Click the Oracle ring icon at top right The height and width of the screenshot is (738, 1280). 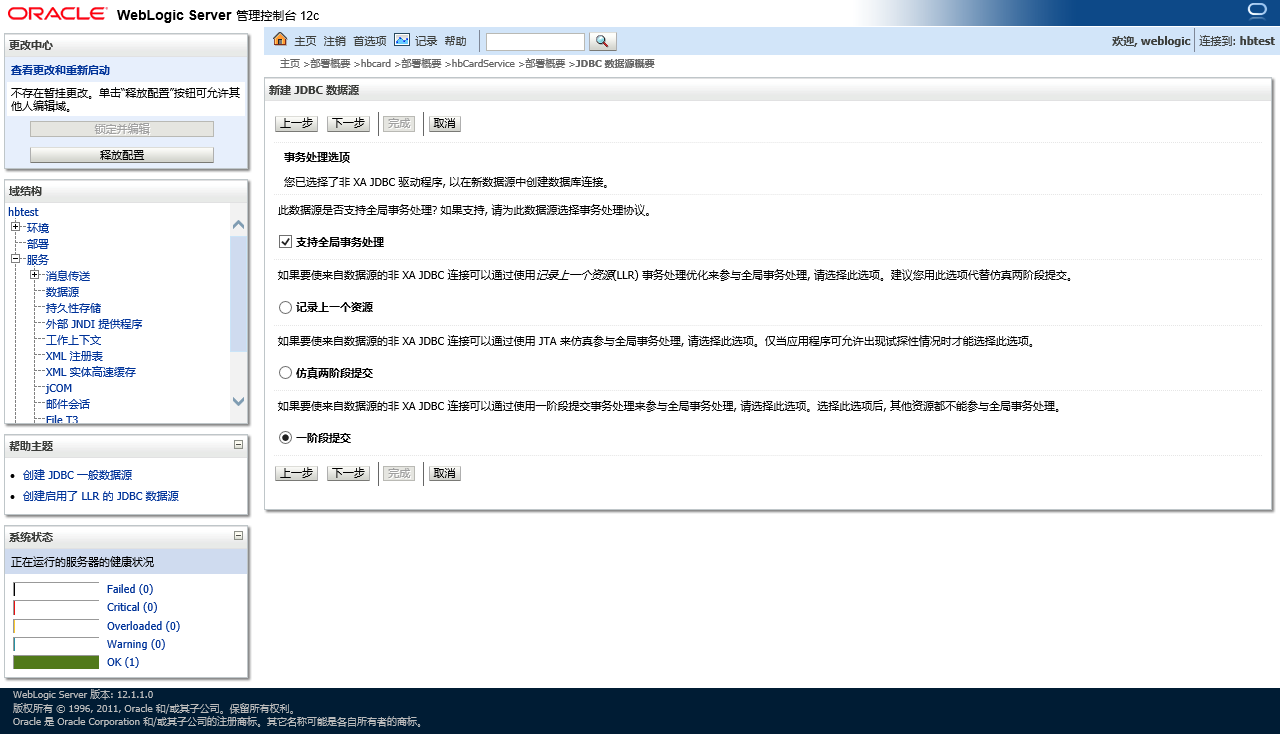[x=1257, y=11]
